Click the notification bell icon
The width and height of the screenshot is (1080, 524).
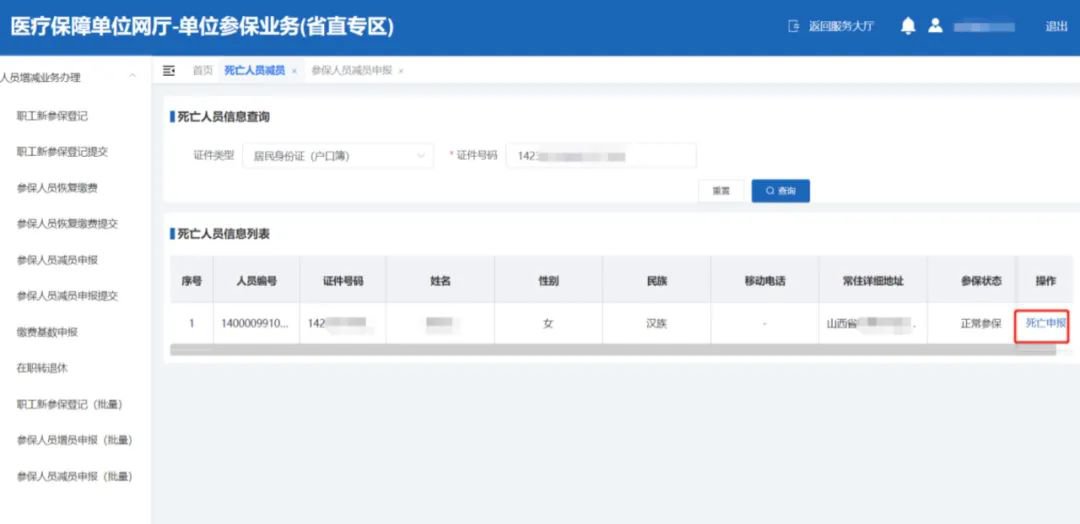point(908,27)
